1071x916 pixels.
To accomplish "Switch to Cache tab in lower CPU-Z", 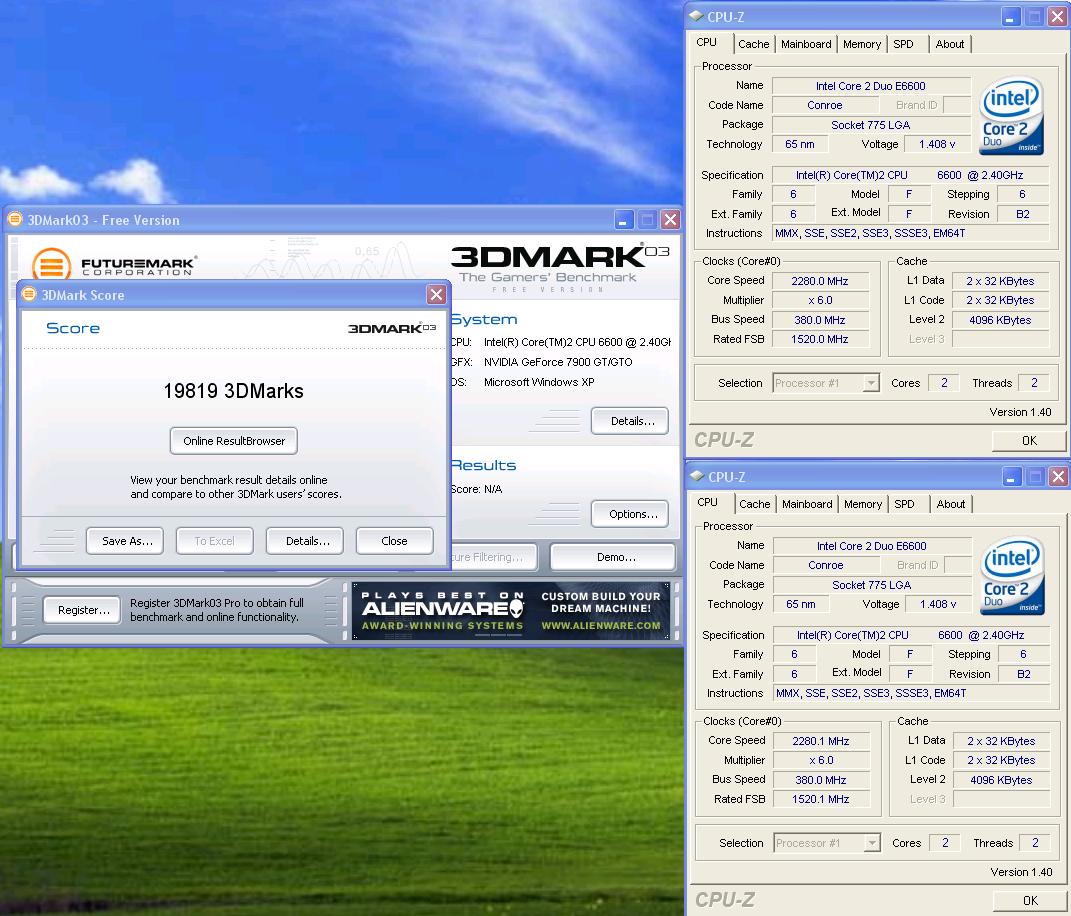I will pos(755,504).
